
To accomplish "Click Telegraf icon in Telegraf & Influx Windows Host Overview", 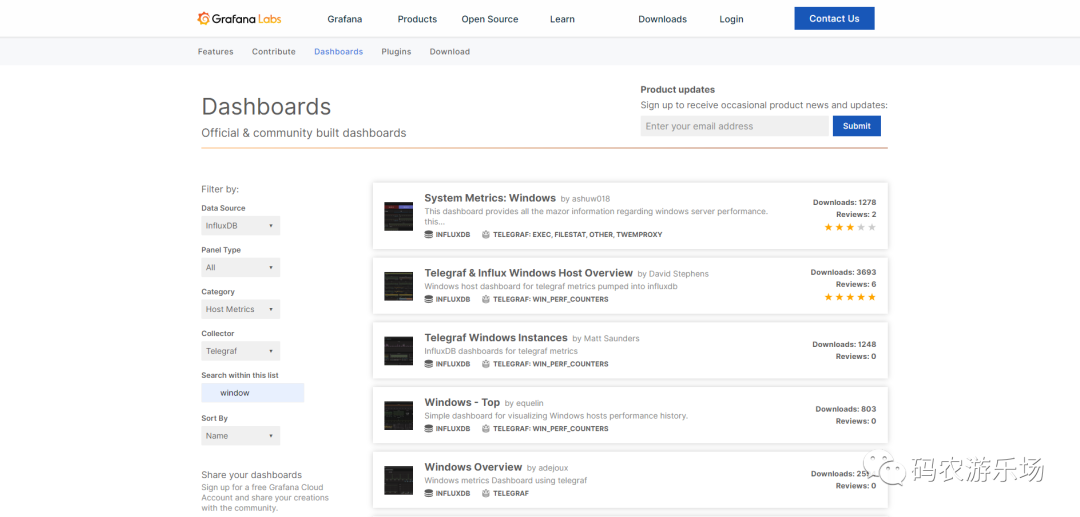I will pos(486,299).
